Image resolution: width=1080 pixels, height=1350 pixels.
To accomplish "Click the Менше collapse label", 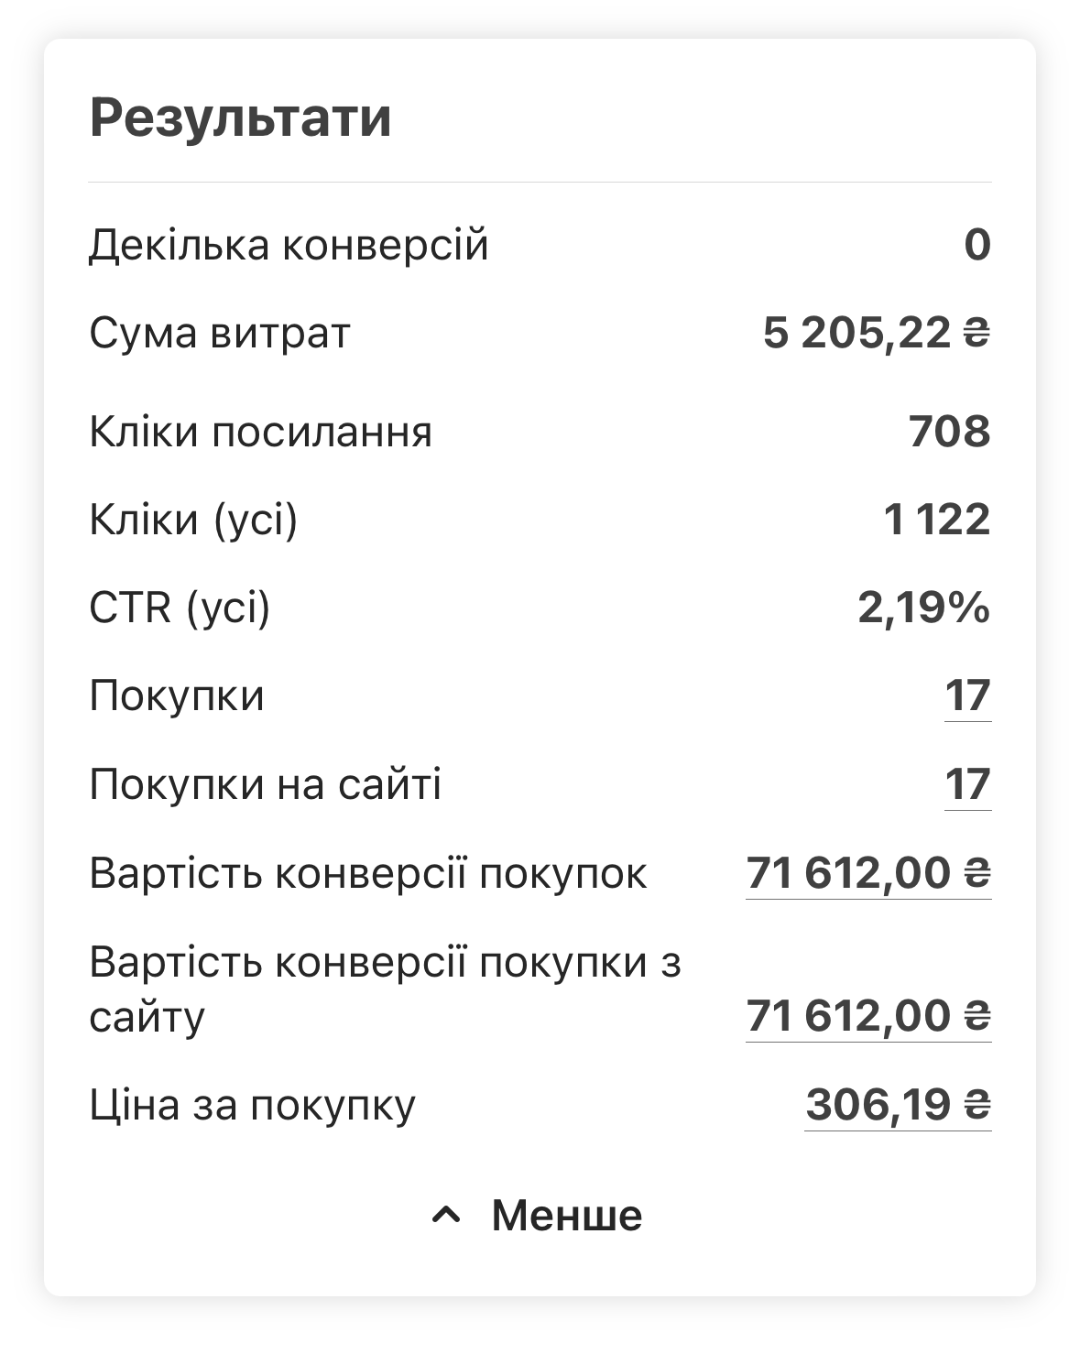I will (567, 1216).
